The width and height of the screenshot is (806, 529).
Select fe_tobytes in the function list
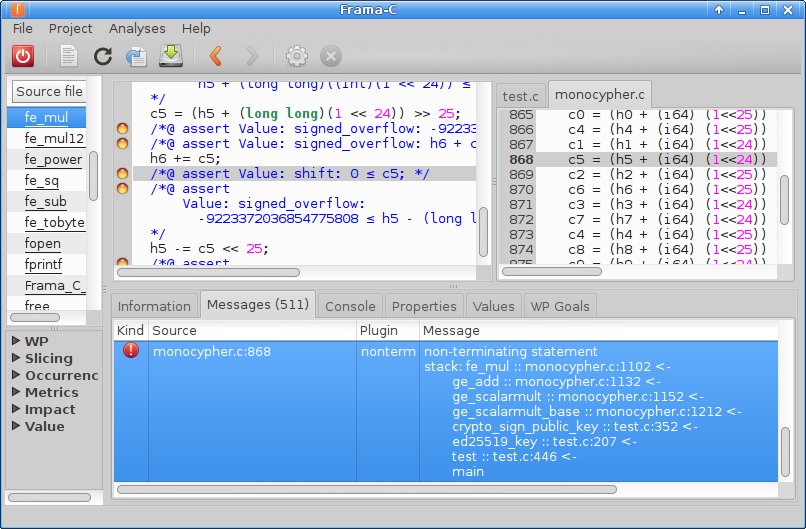[46, 223]
